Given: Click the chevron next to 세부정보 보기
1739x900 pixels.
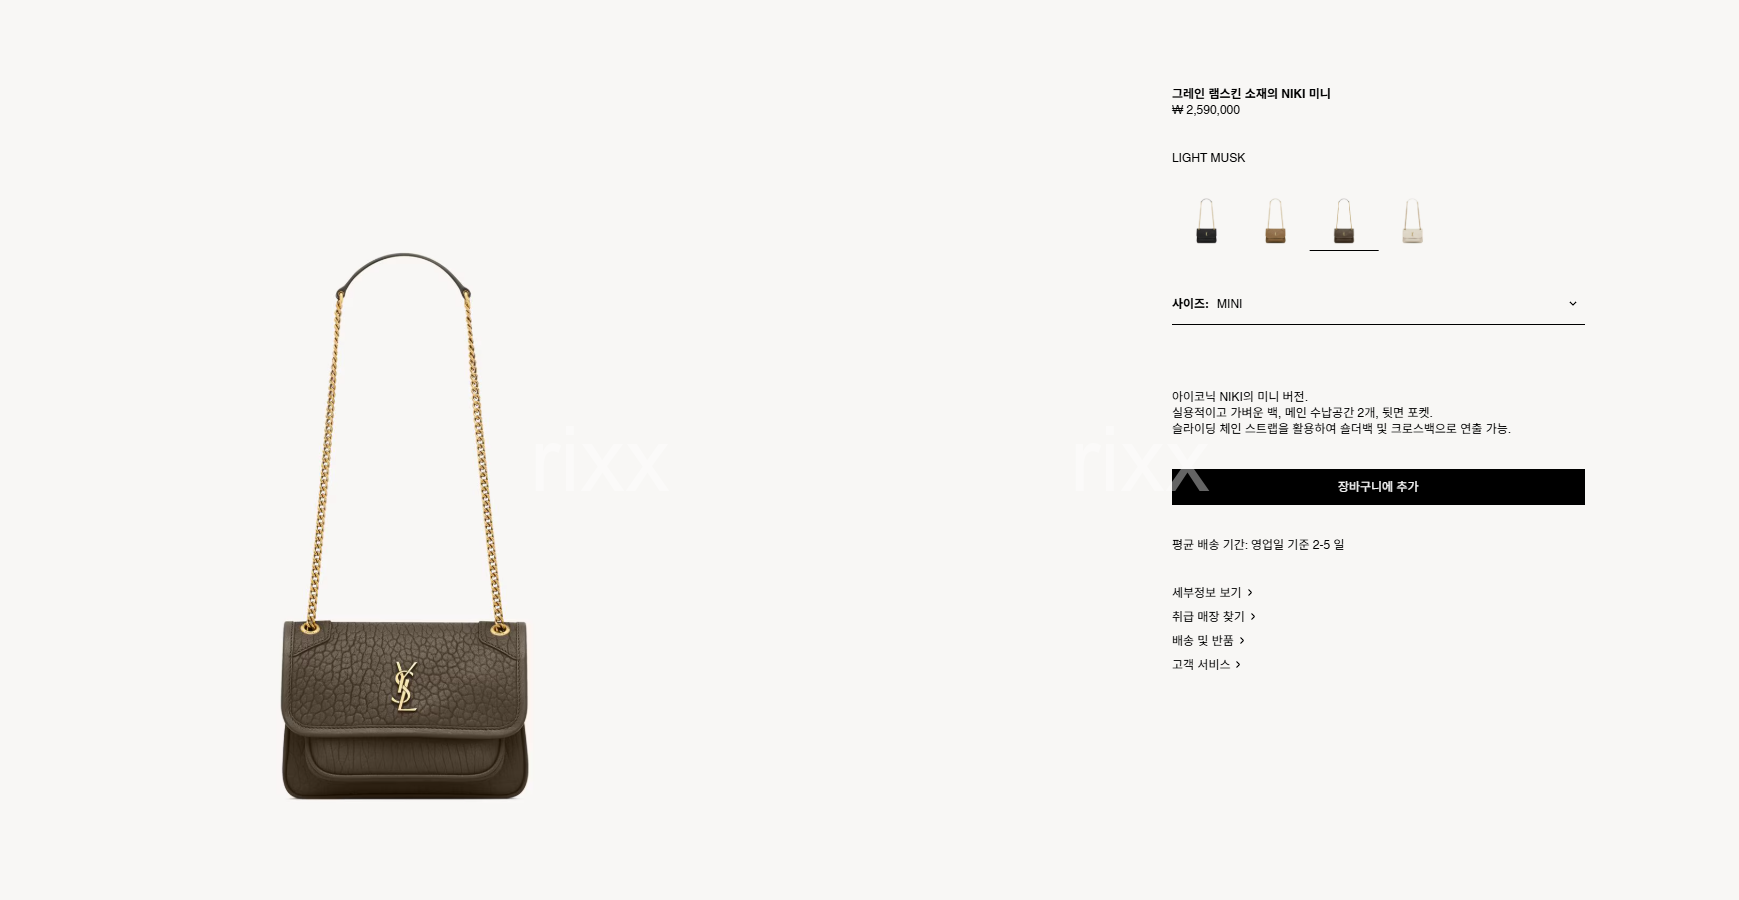Looking at the screenshot, I should (x=1250, y=593).
